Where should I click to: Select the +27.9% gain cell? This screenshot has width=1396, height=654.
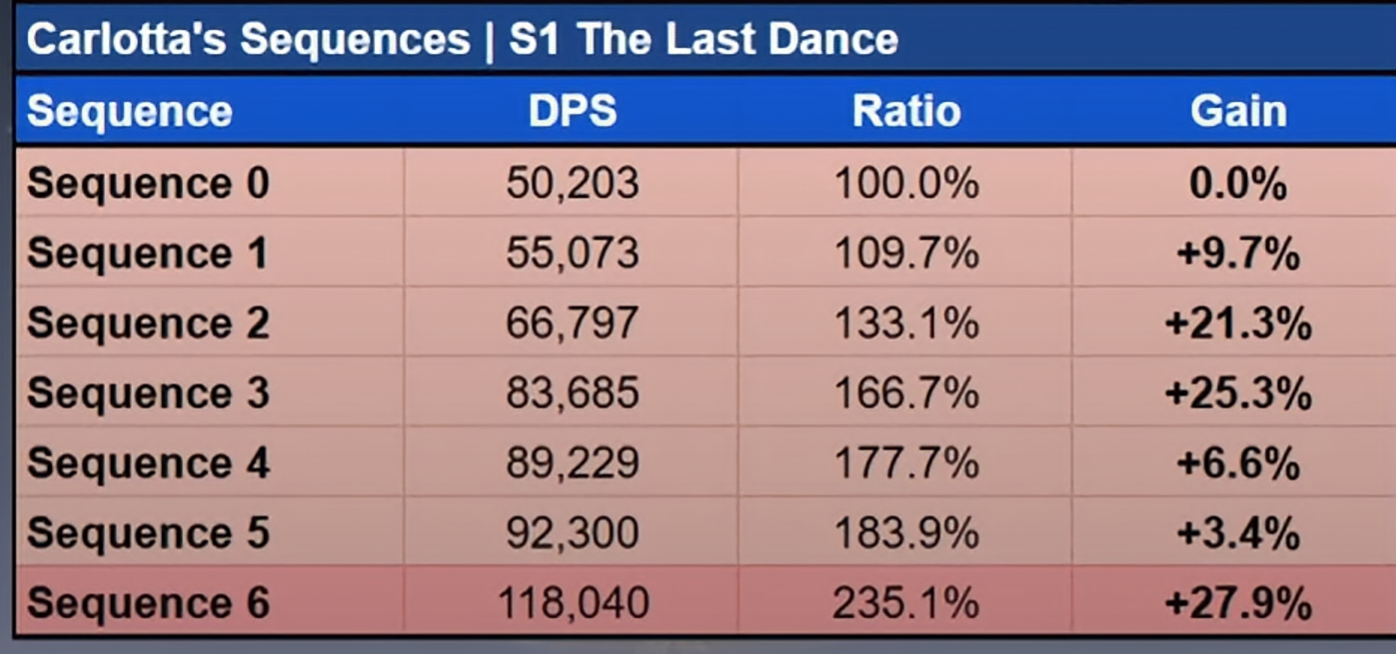(x=1238, y=602)
